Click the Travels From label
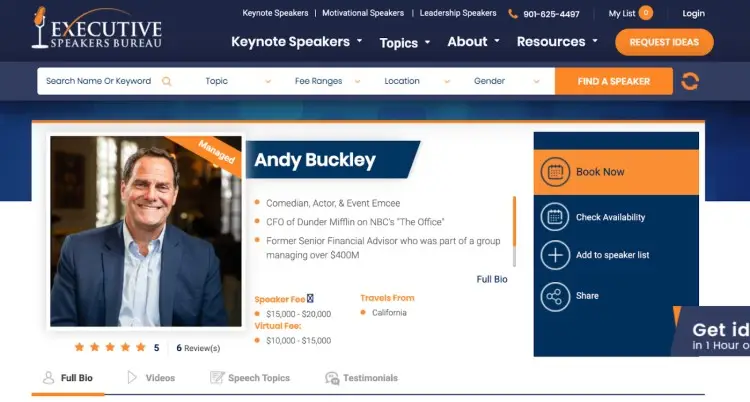 [387, 298]
